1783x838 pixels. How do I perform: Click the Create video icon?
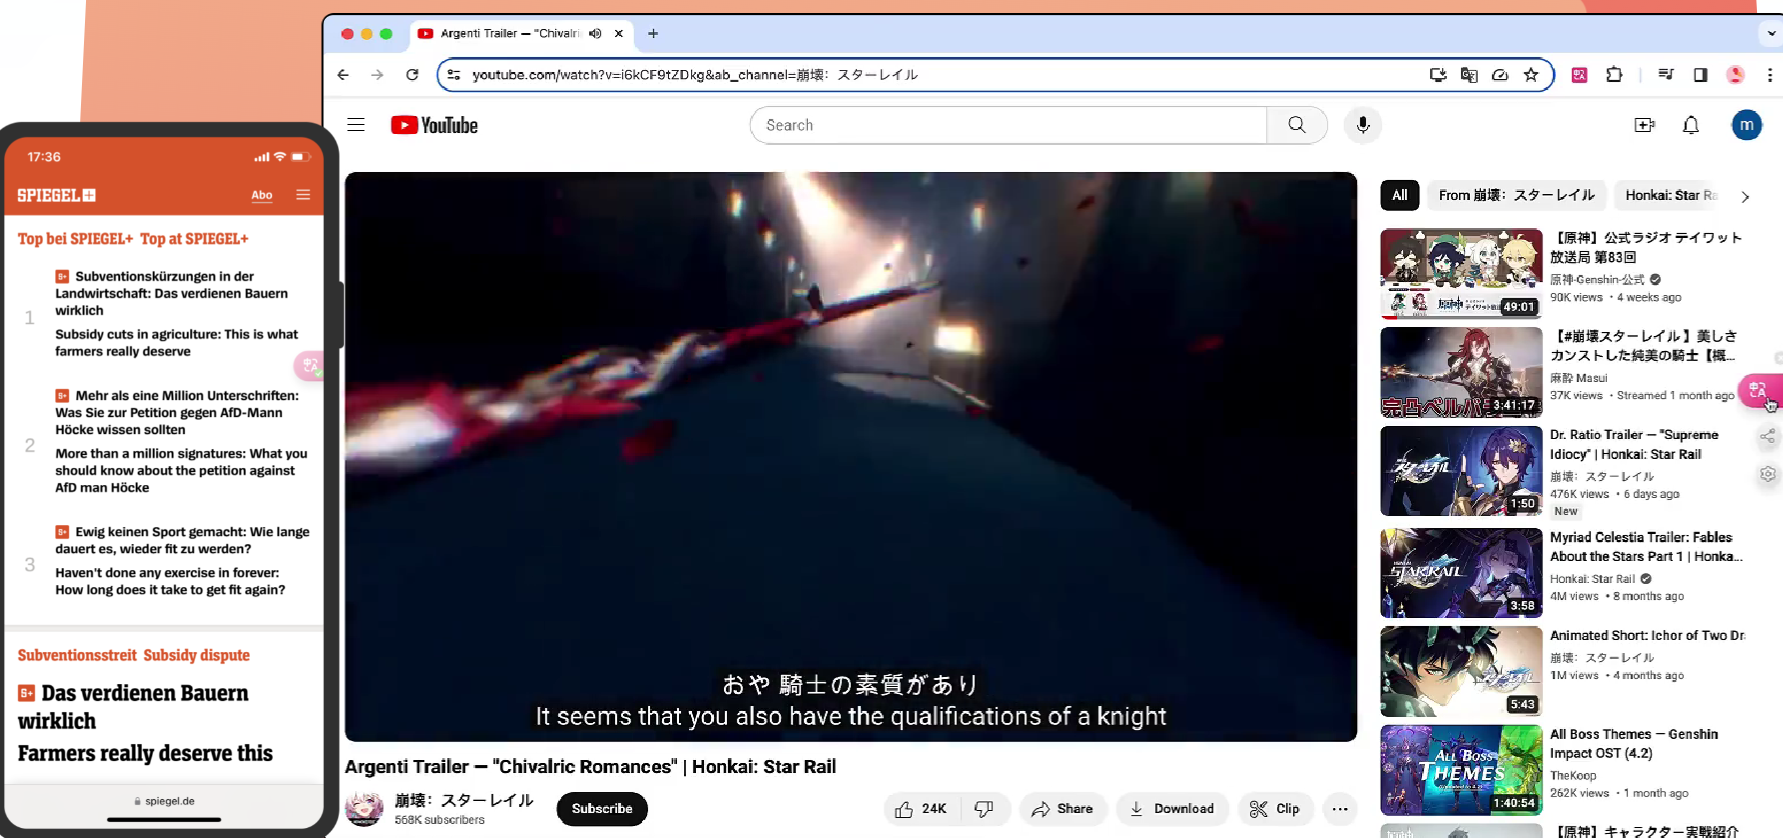[1645, 125]
